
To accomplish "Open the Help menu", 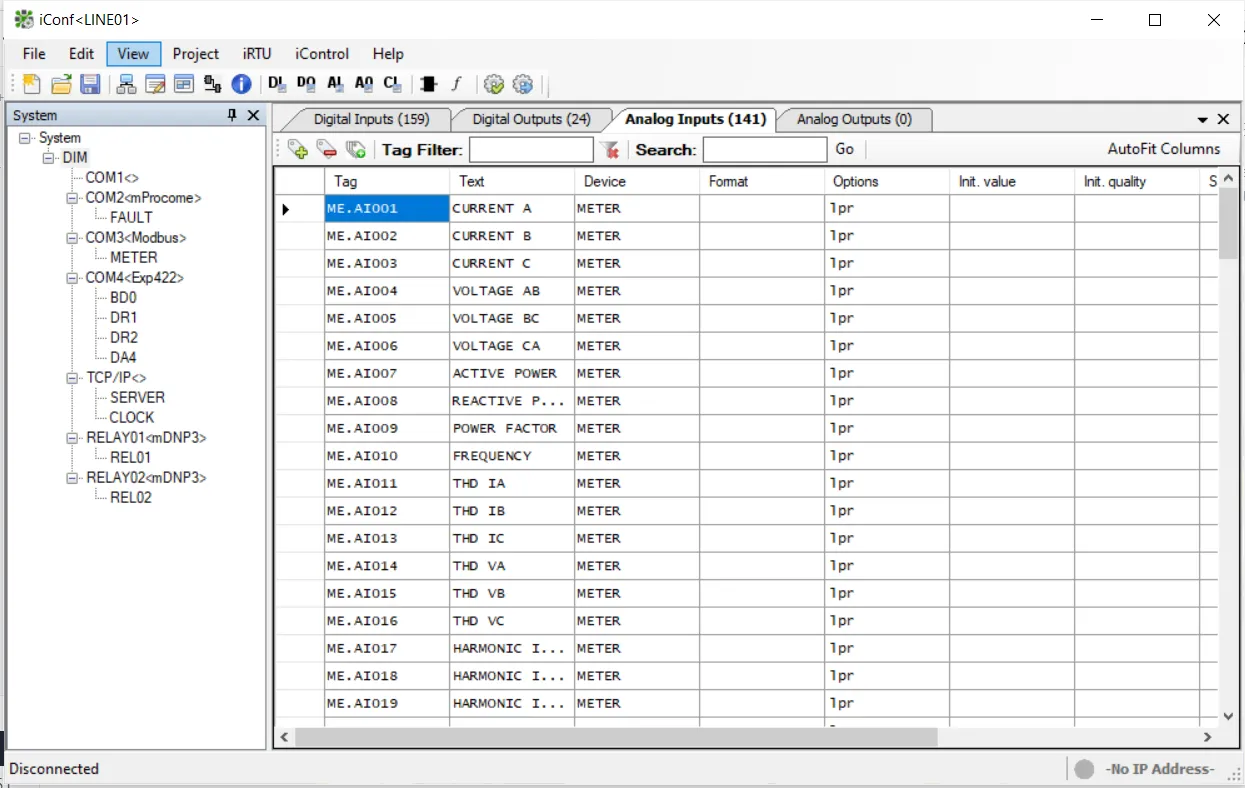I will [x=388, y=54].
